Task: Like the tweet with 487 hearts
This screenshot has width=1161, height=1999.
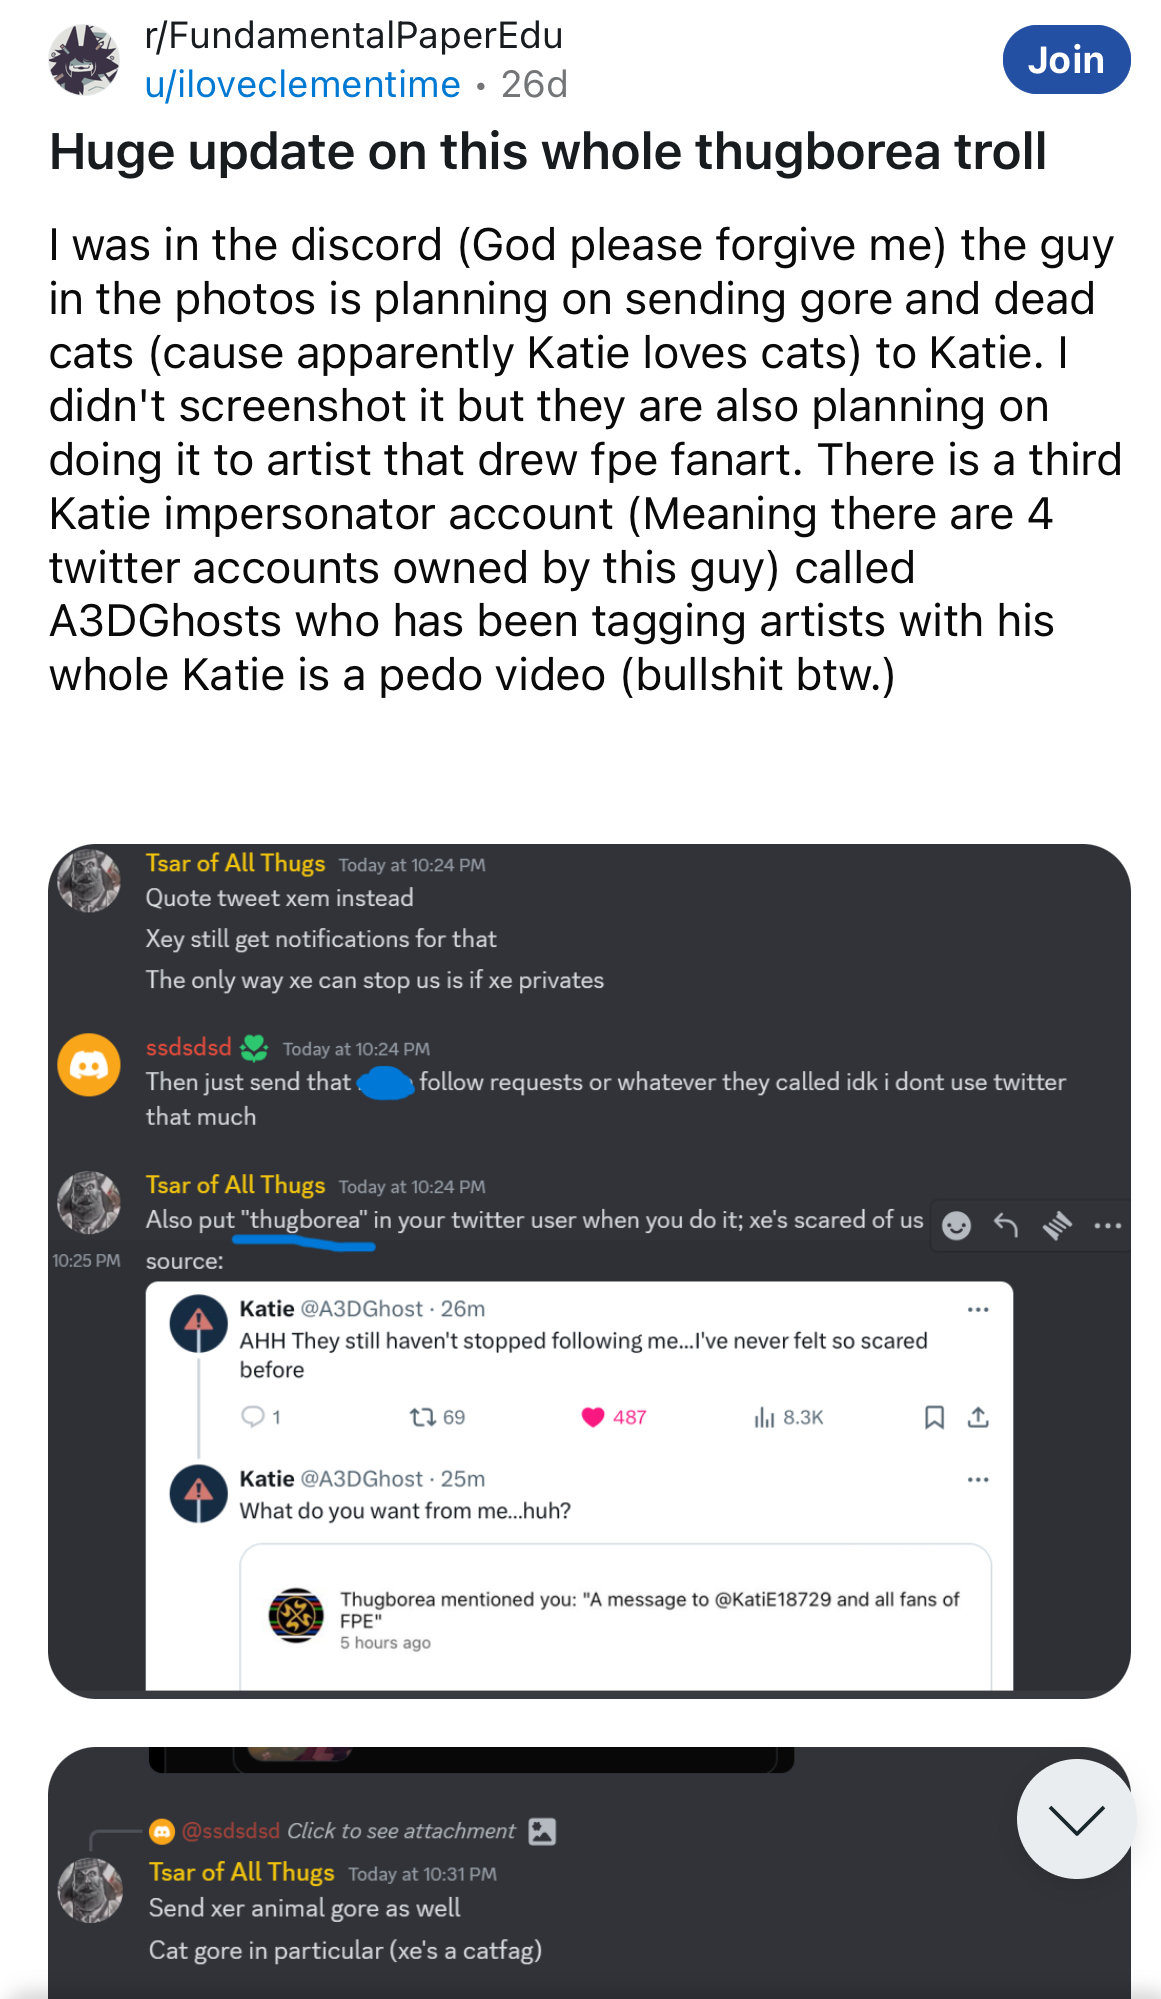Action: pos(594,1417)
